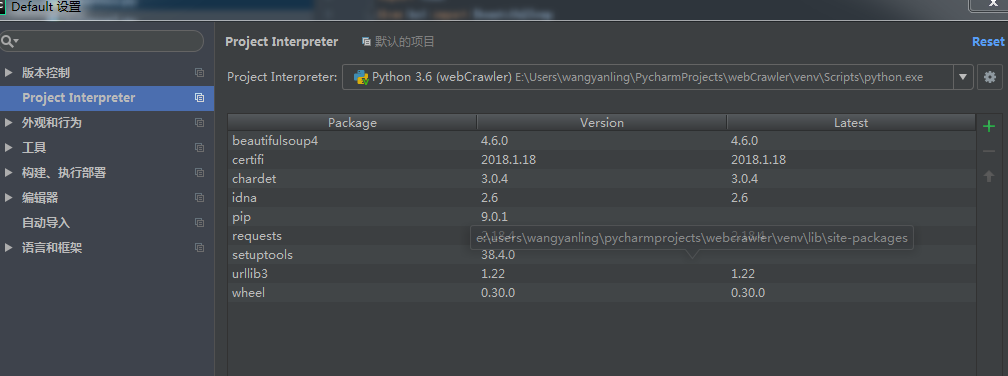Open the interpreter gear settings button

(990, 77)
